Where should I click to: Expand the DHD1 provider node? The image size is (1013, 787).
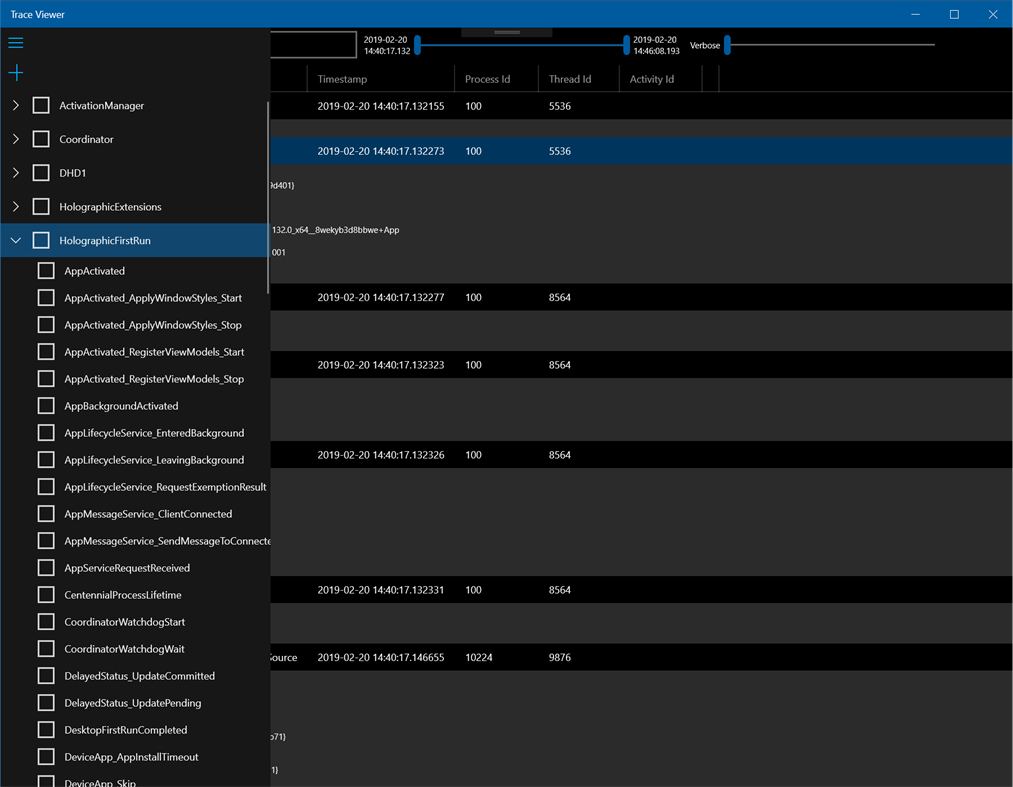[x=16, y=173]
